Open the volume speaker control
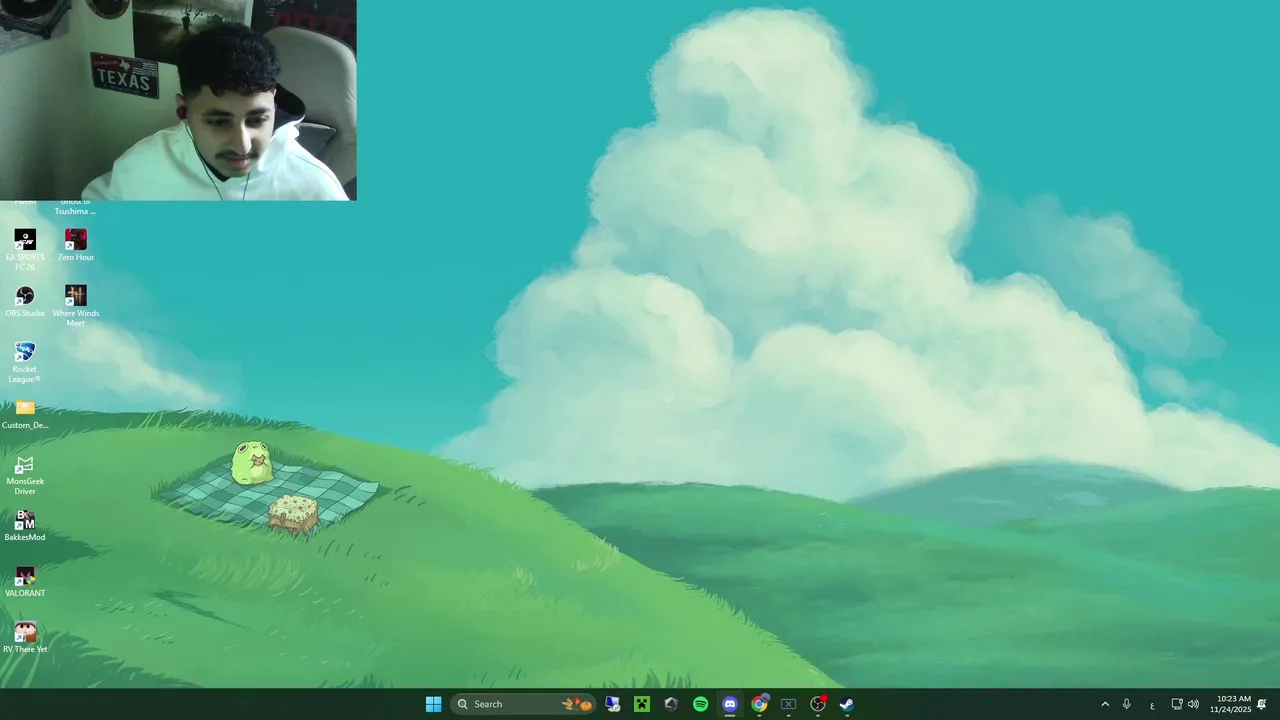This screenshot has width=1280, height=720. [x=1193, y=704]
